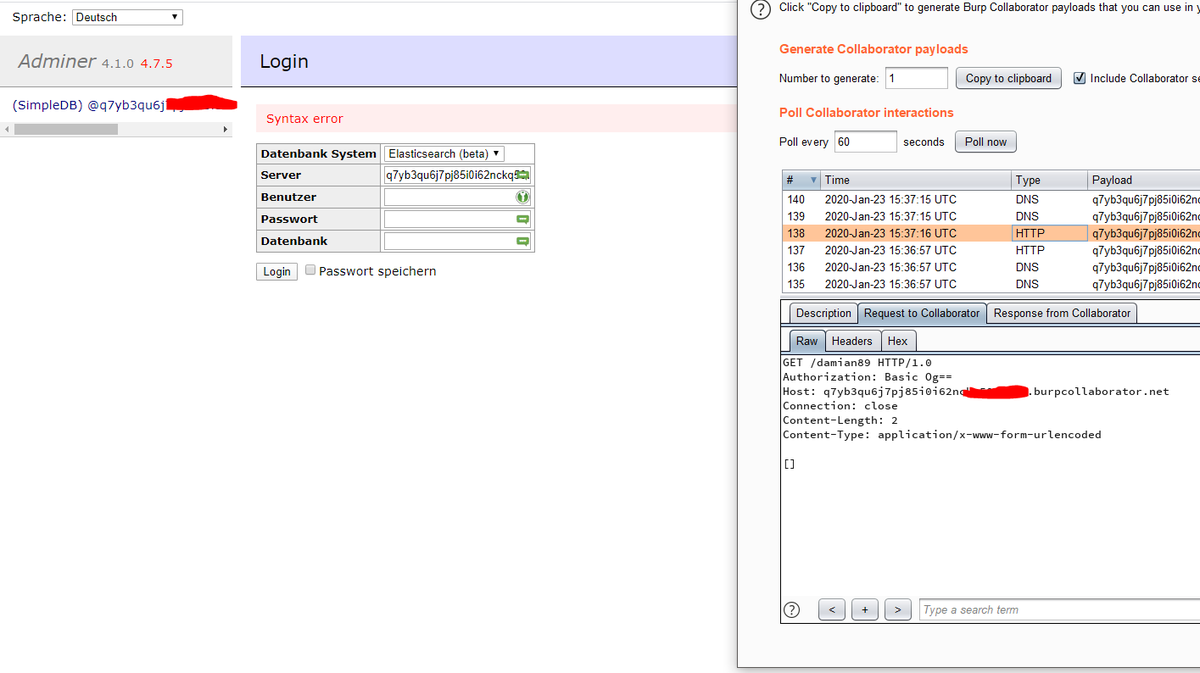1200x673 pixels.
Task: Click the Server input field
Action: [458, 175]
